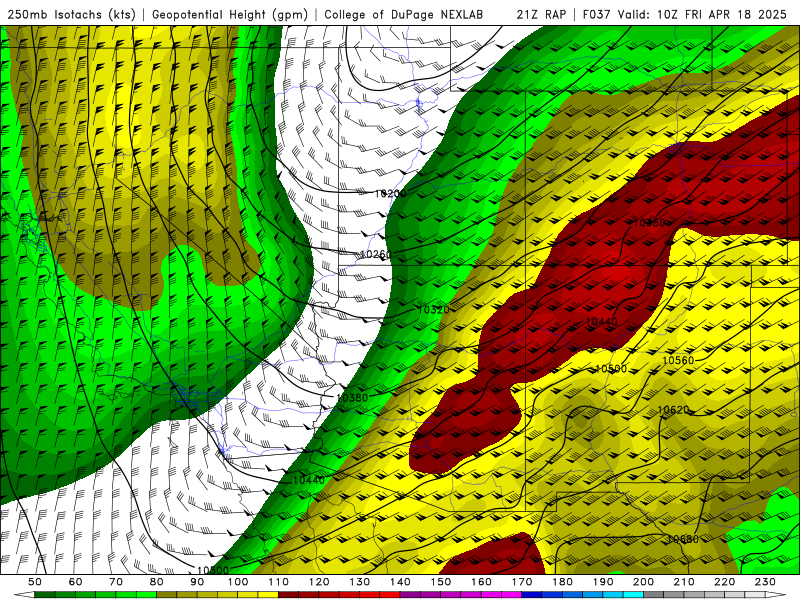Click the '140' value on the color scale
800x600 pixels.
coord(400,582)
